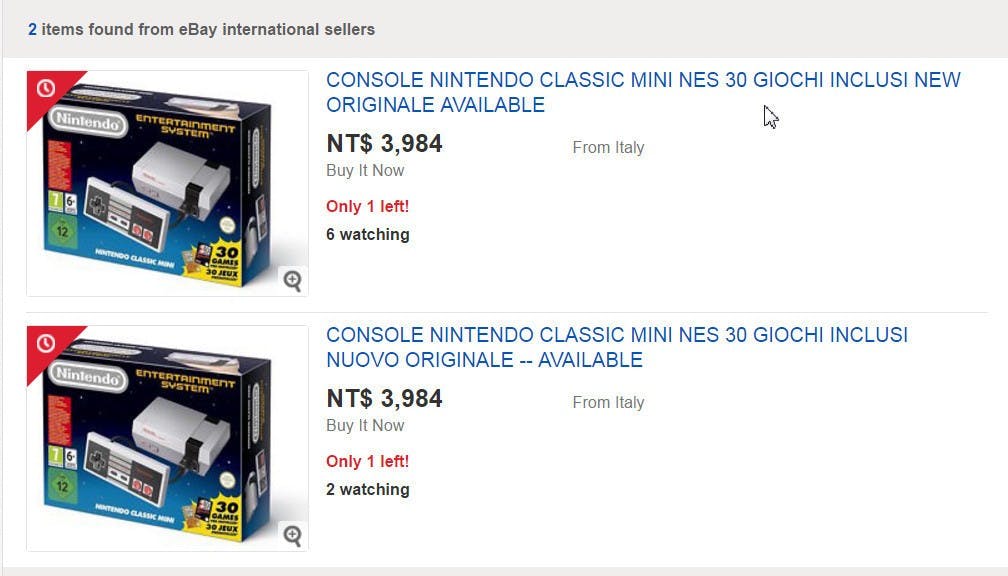Click the '6 watching' label
This screenshot has height=576, width=1008.
(368, 235)
